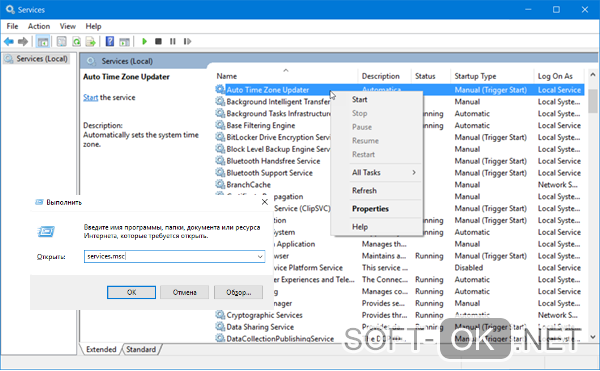Click Pause Service toolbar icon
This screenshot has width=600, height=371.
[173, 41]
